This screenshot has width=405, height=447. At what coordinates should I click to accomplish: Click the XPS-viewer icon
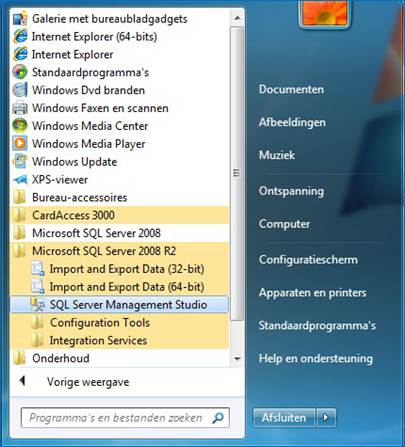pyautogui.click(x=20, y=180)
